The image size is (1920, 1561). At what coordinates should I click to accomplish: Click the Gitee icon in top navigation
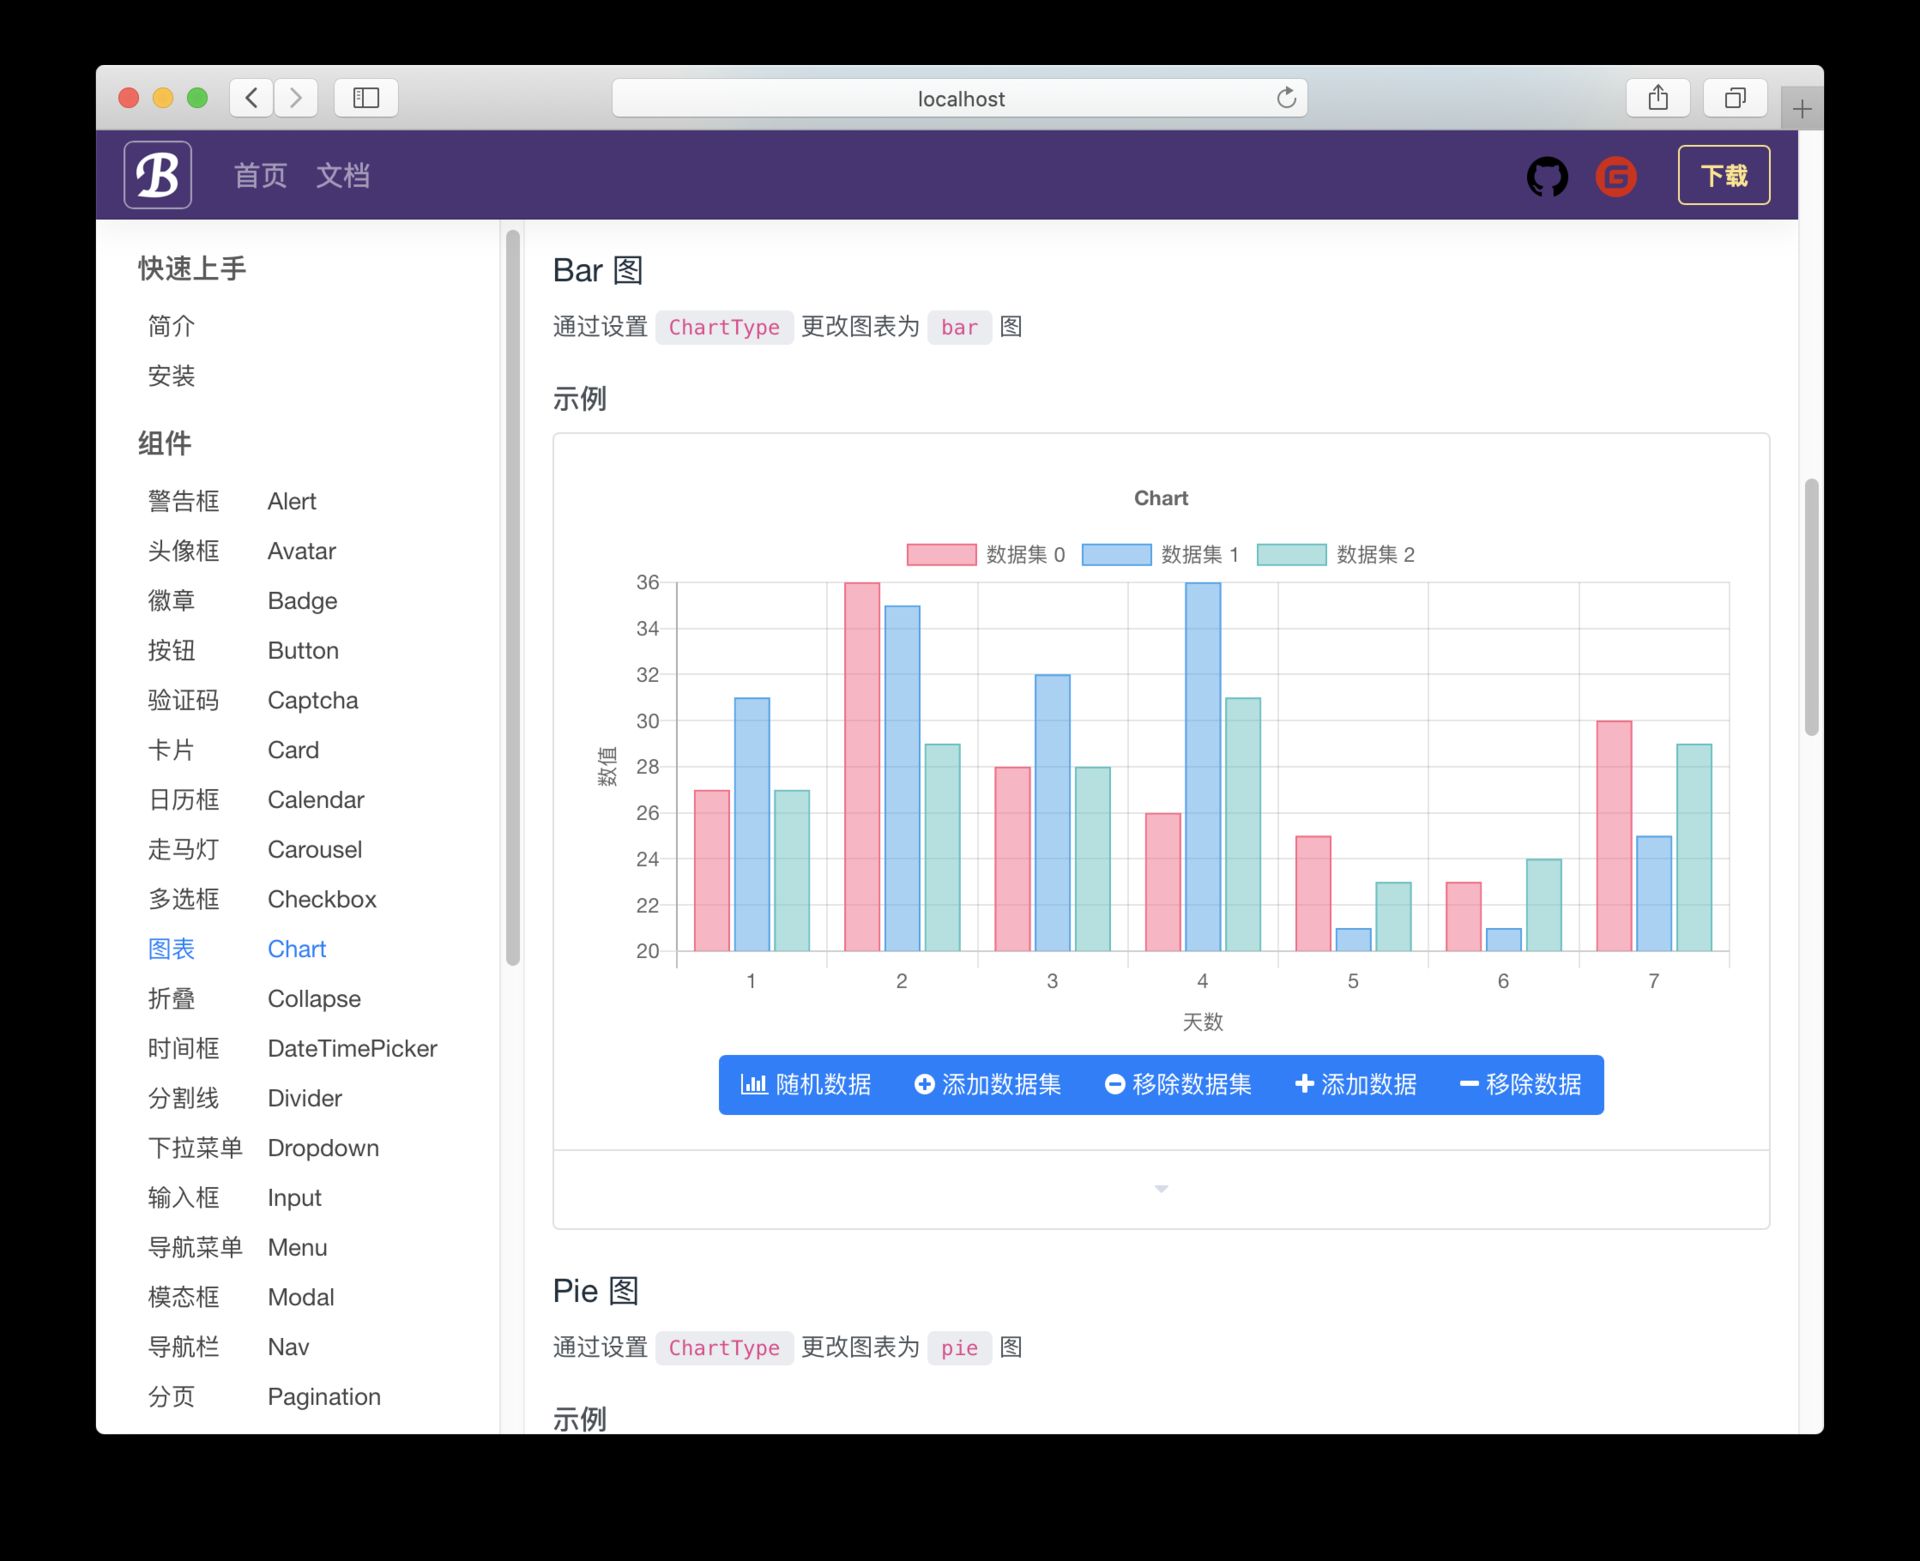[x=1620, y=174]
